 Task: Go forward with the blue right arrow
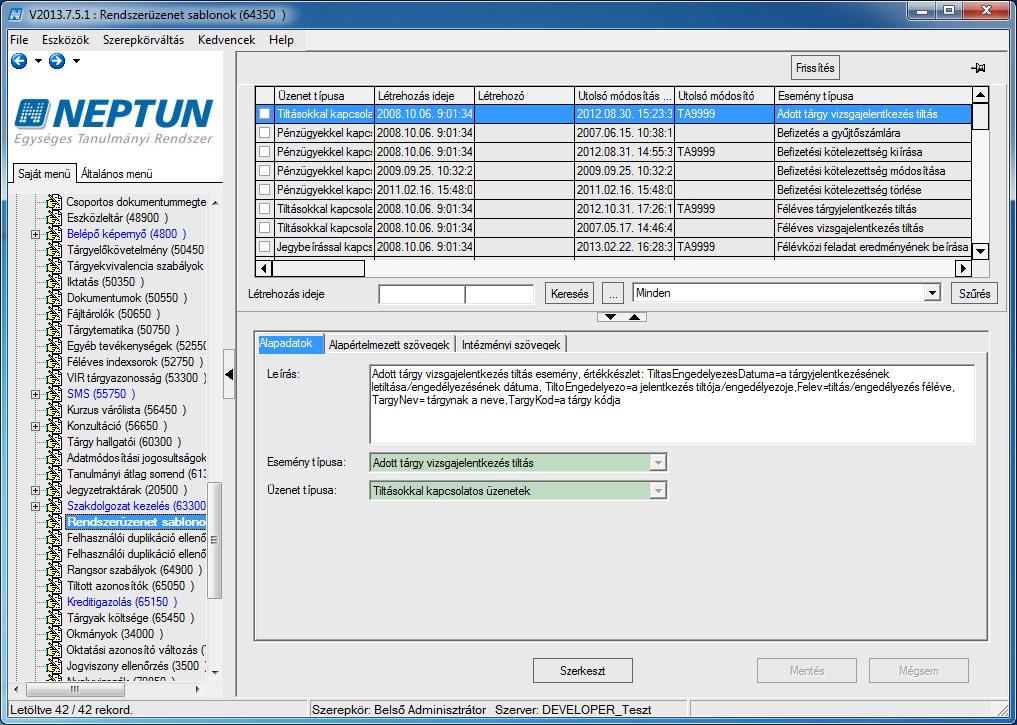pyautogui.click(x=57, y=61)
